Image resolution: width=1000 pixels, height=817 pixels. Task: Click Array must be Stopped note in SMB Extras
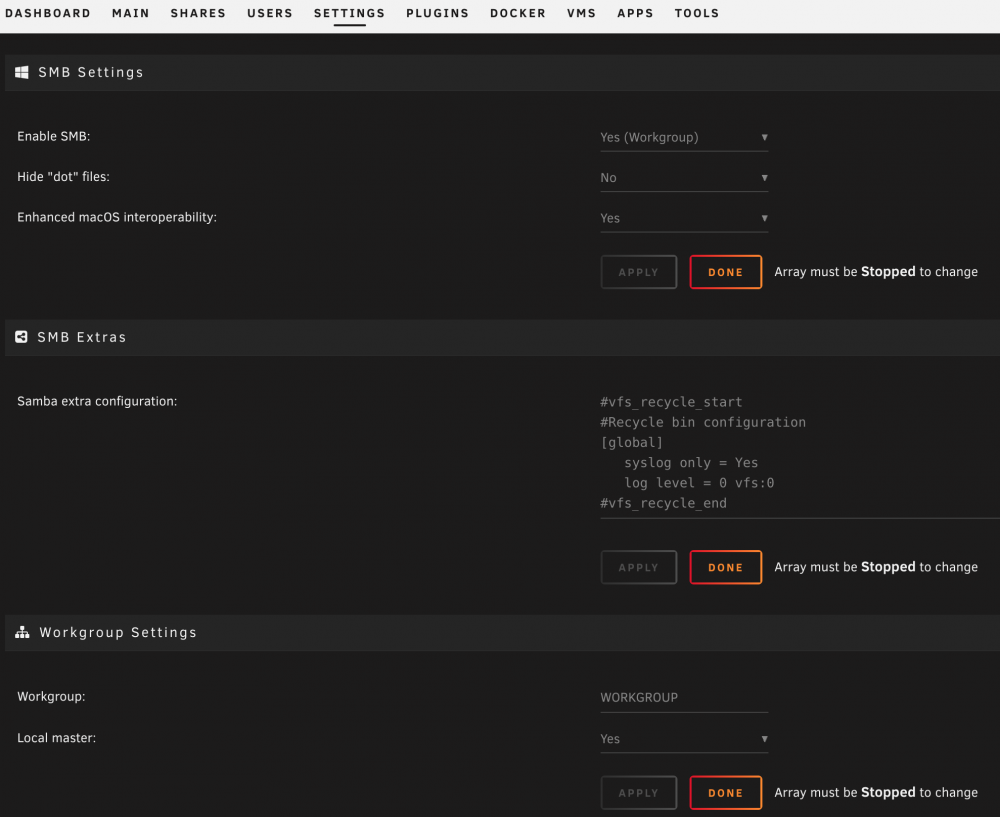876,567
